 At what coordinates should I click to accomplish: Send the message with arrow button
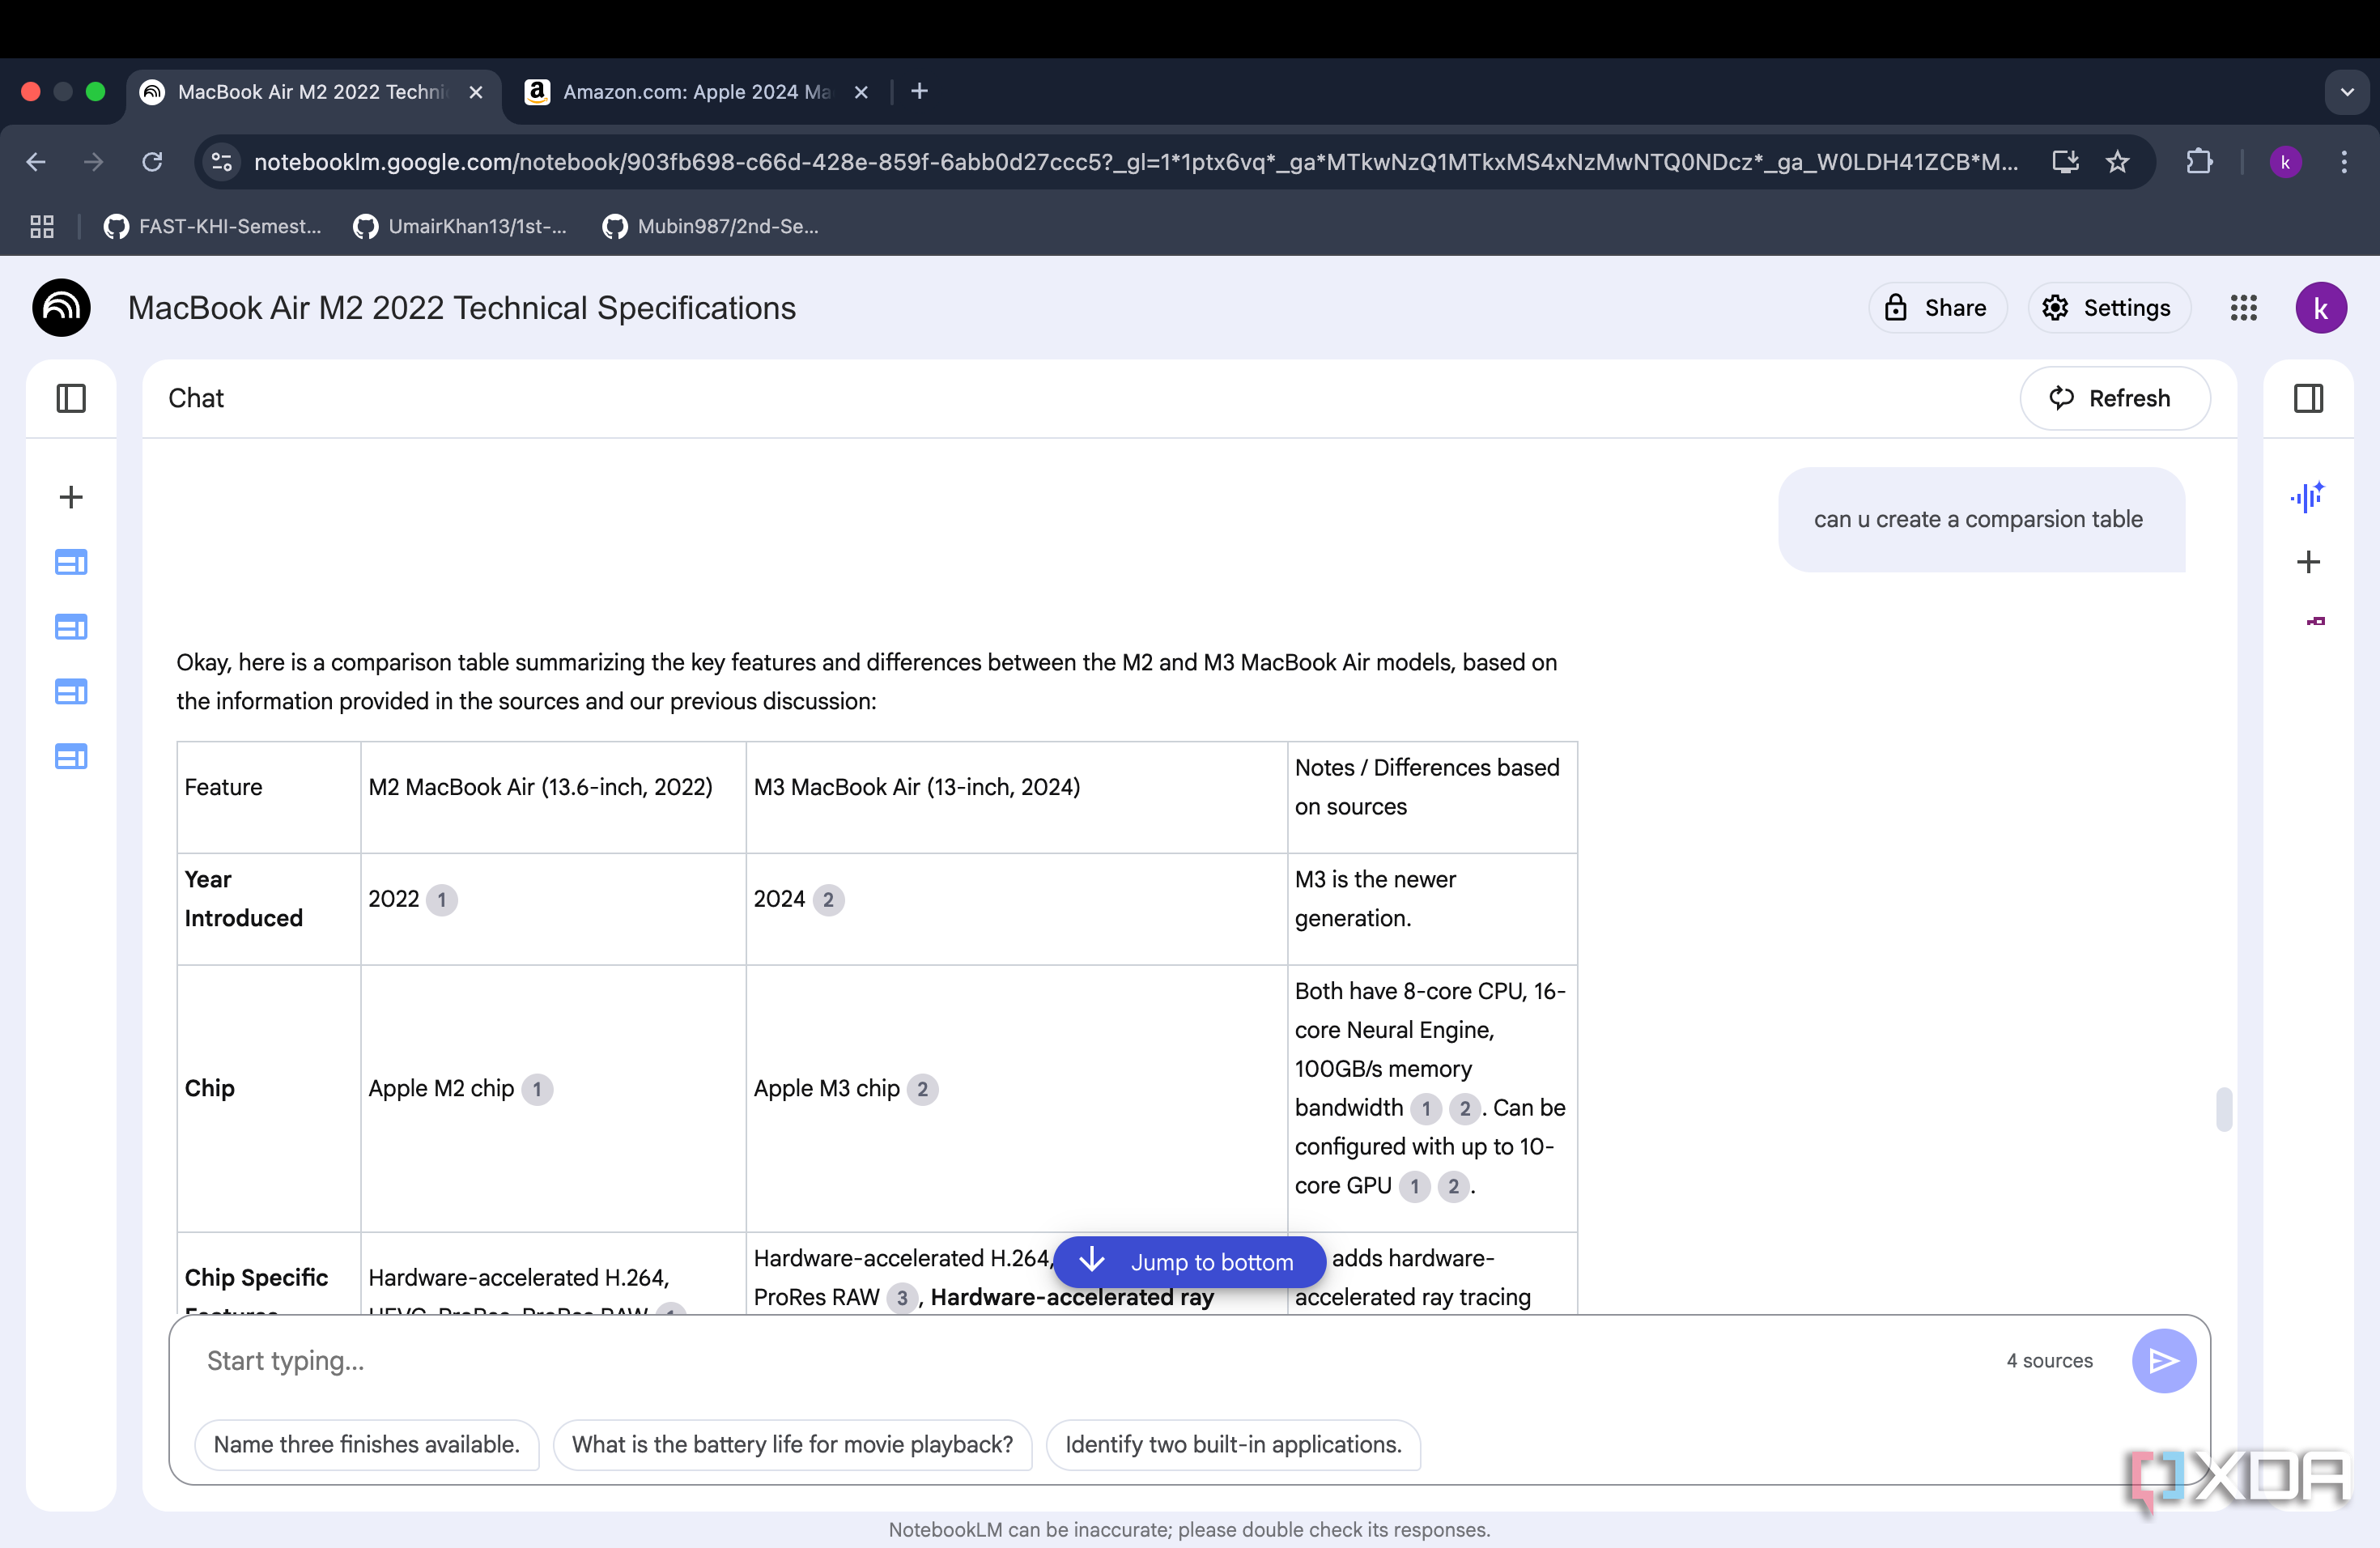click(2163, 1360)
